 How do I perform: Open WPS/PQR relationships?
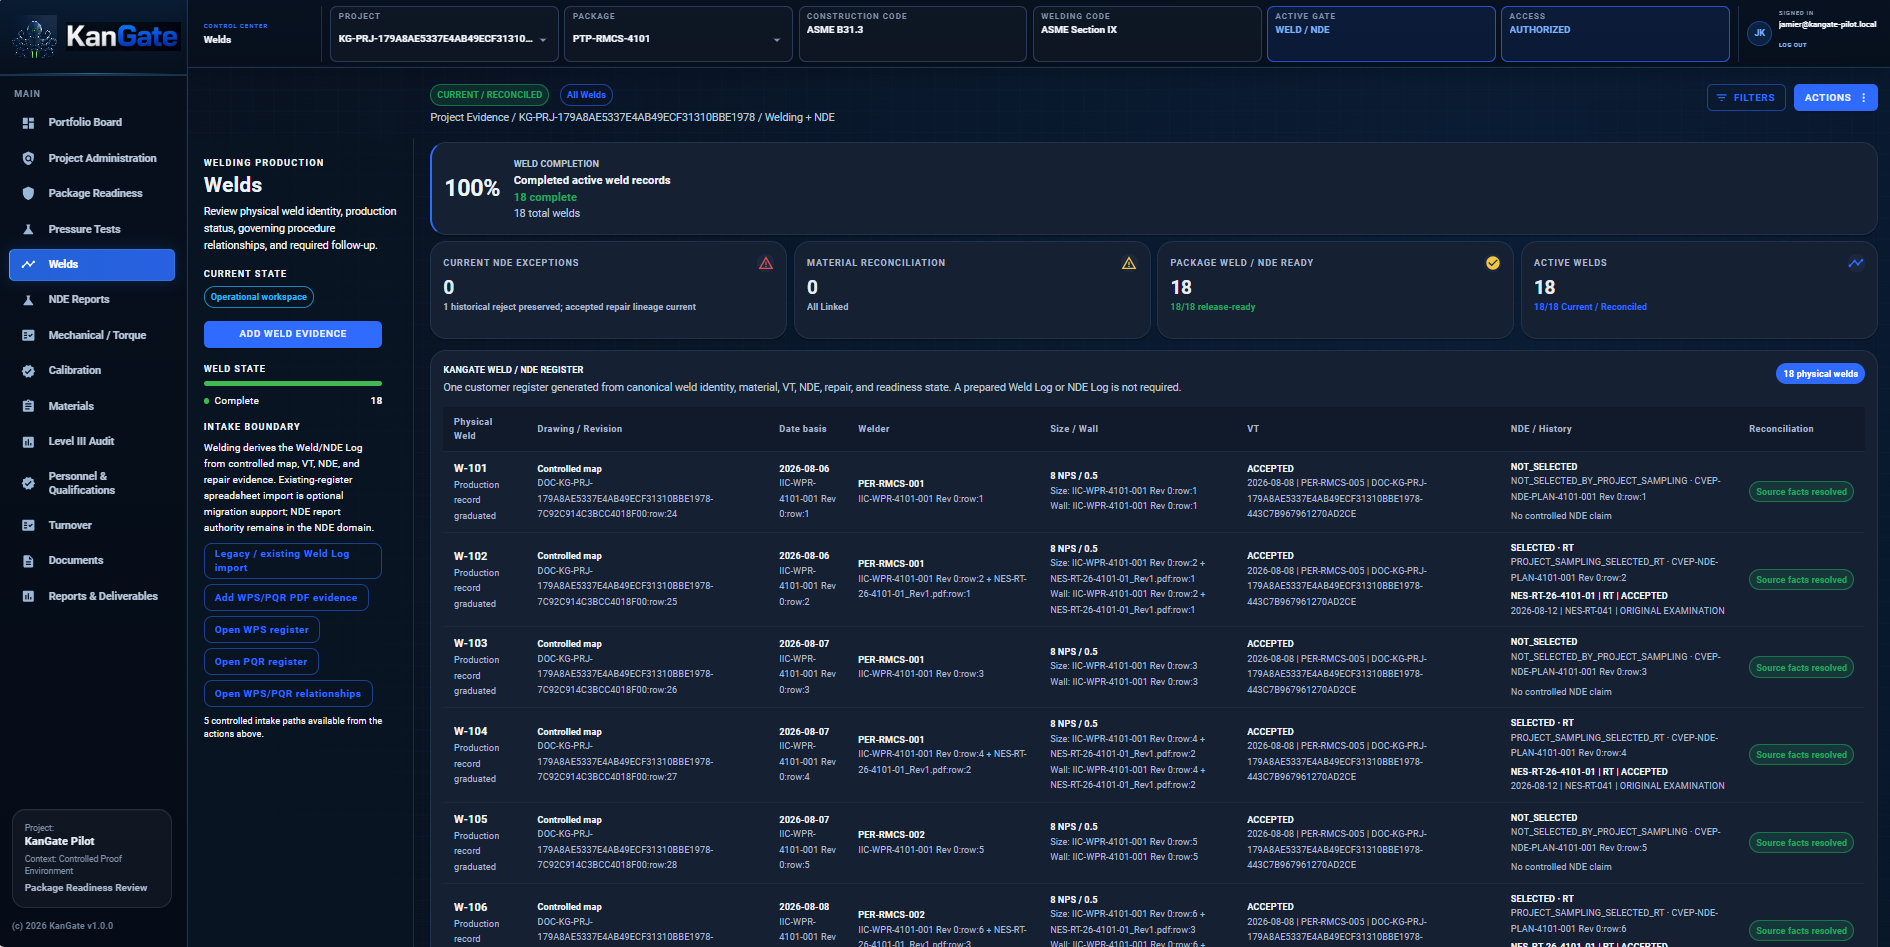288,694
